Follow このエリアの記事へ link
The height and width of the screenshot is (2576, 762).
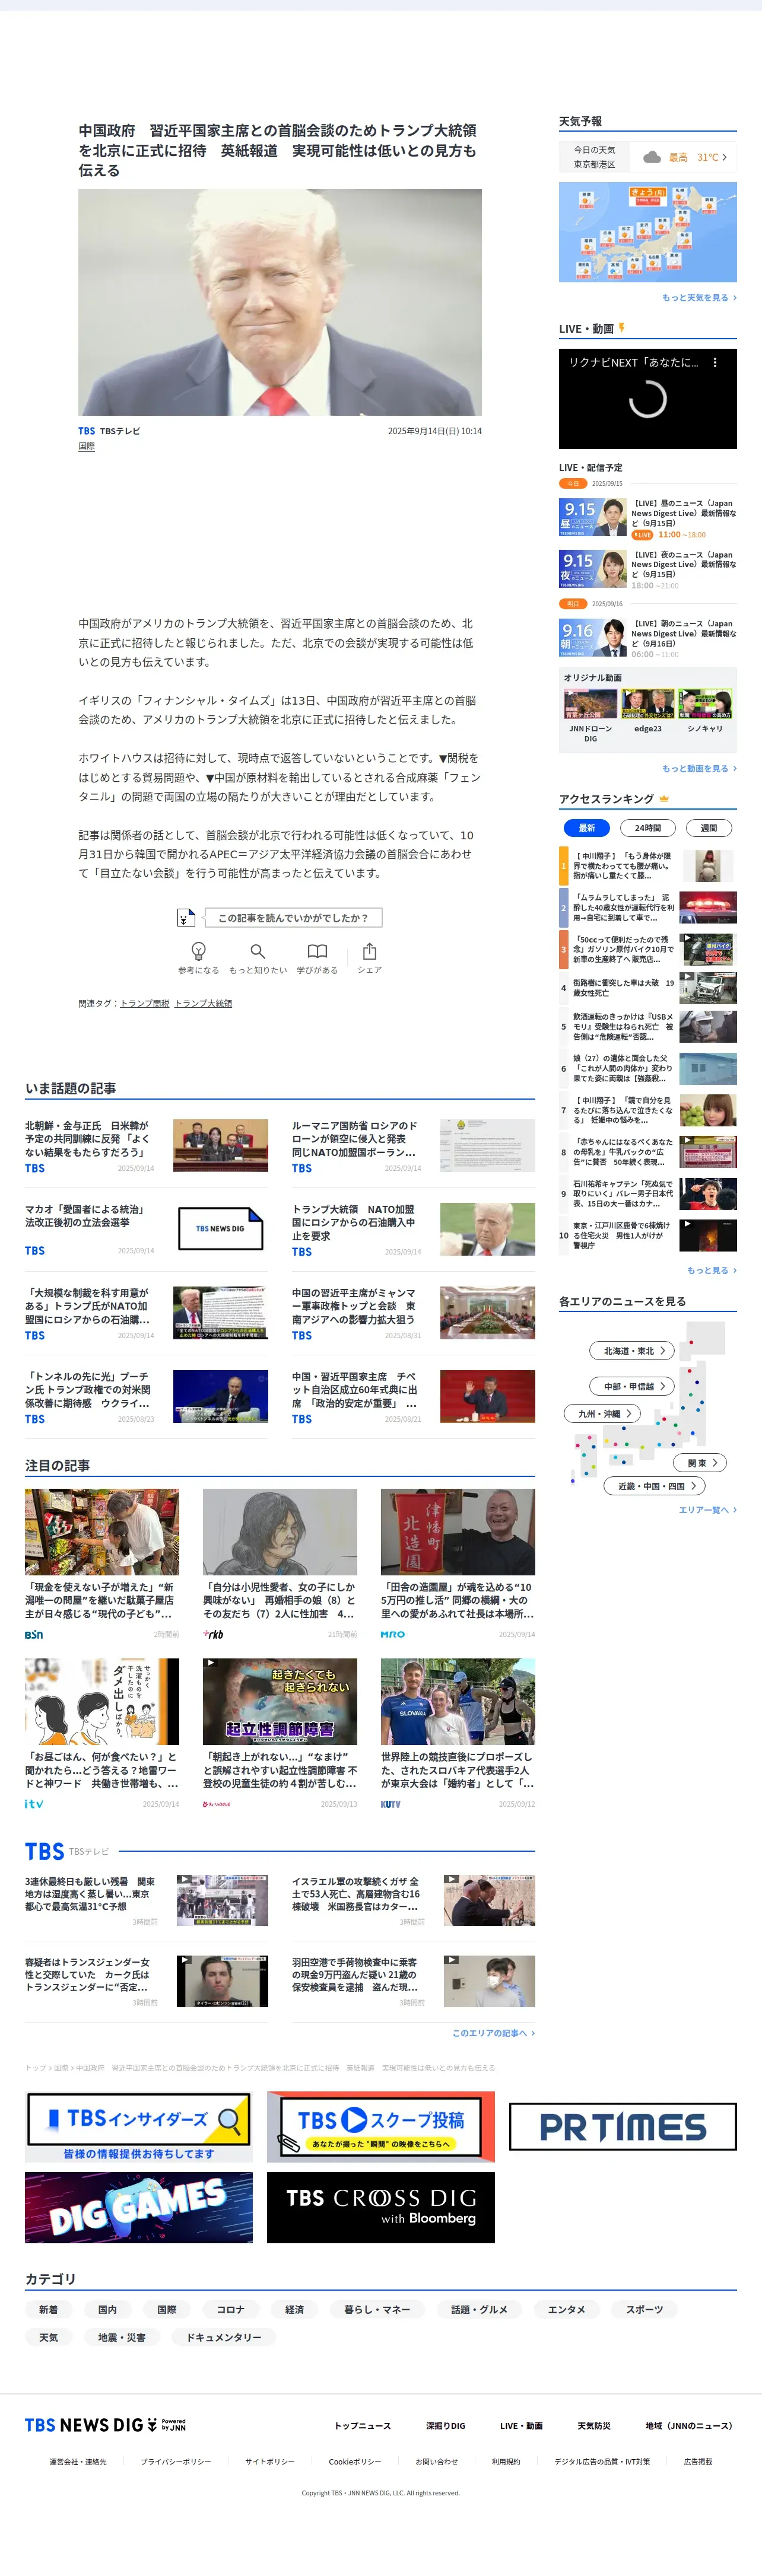493,2033
